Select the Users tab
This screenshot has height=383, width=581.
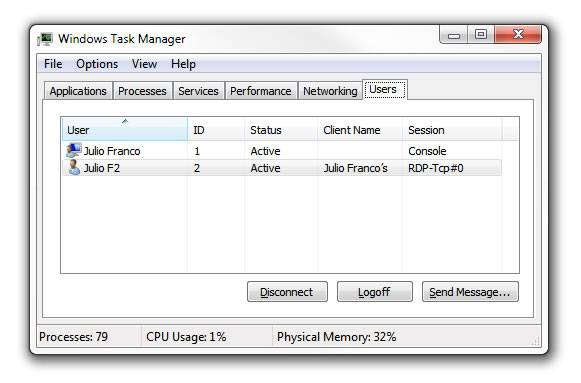pos(385,89)
